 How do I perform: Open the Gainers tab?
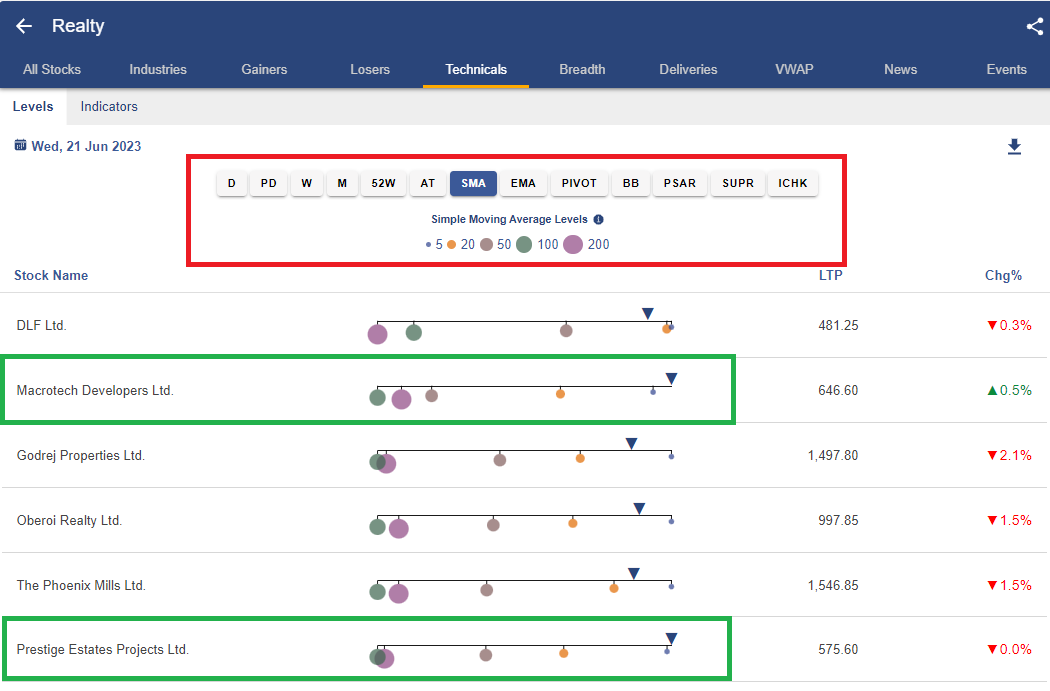(x=264, y=70)
